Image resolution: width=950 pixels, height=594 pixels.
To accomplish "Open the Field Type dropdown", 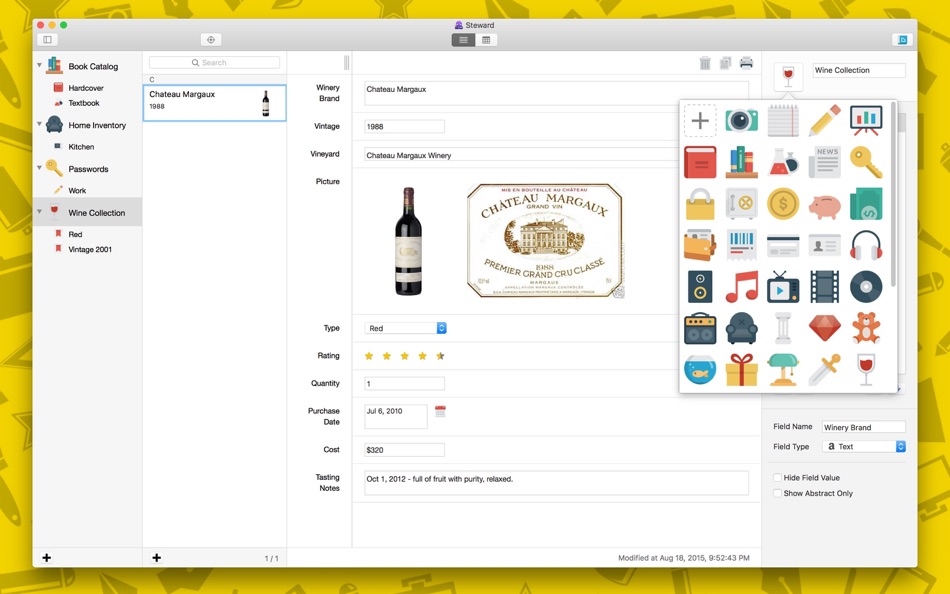I will pyautogui.click(x=864, y=446).
